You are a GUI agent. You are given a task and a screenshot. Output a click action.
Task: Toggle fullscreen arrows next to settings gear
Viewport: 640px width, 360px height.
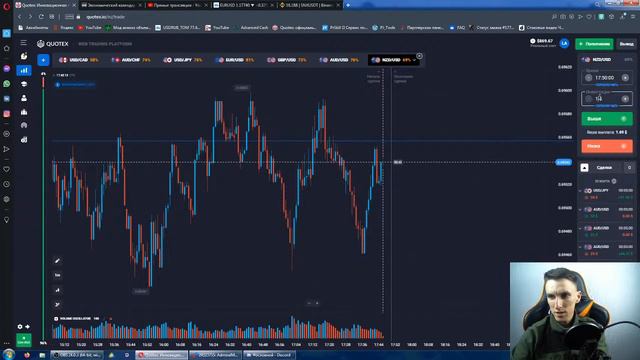point(27,327)
